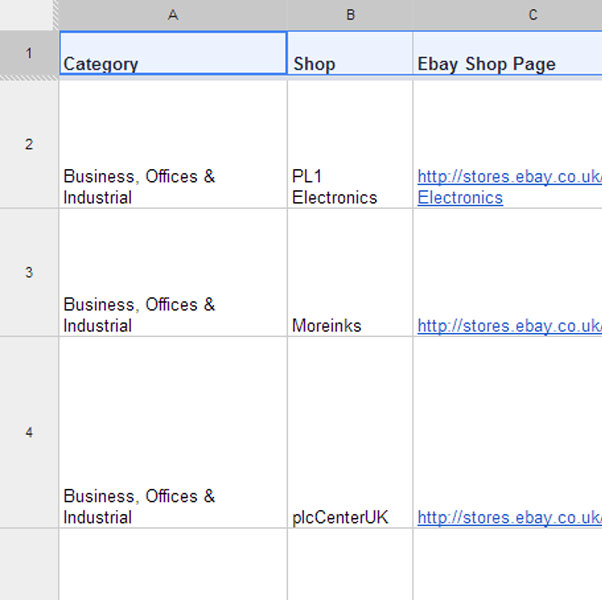Open the plcCenterUK eBay store link
This screenshot has height=600, width=602.
click(509, 518)
